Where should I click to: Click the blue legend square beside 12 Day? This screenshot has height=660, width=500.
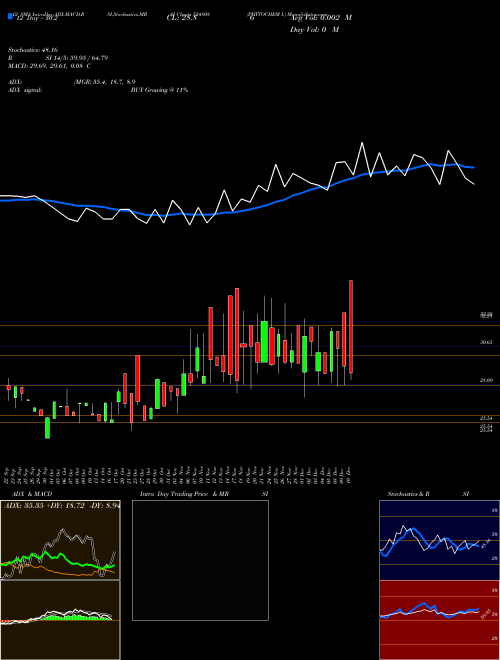coord(10,17)
